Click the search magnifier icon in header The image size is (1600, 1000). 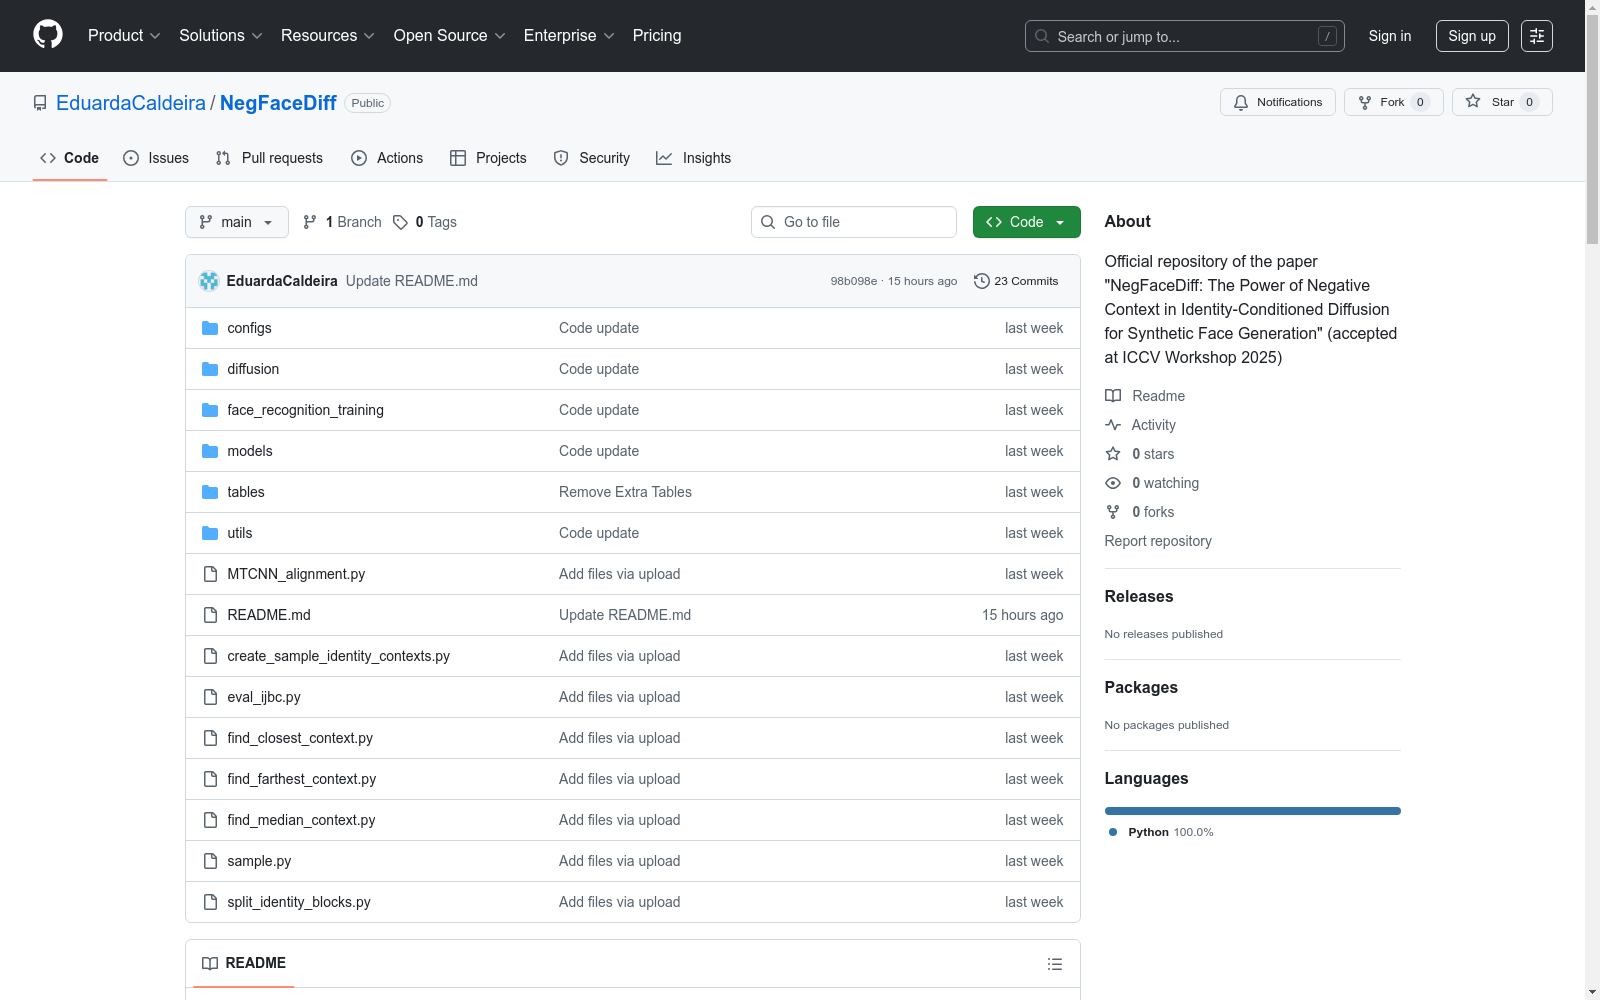click(1042, 36)
